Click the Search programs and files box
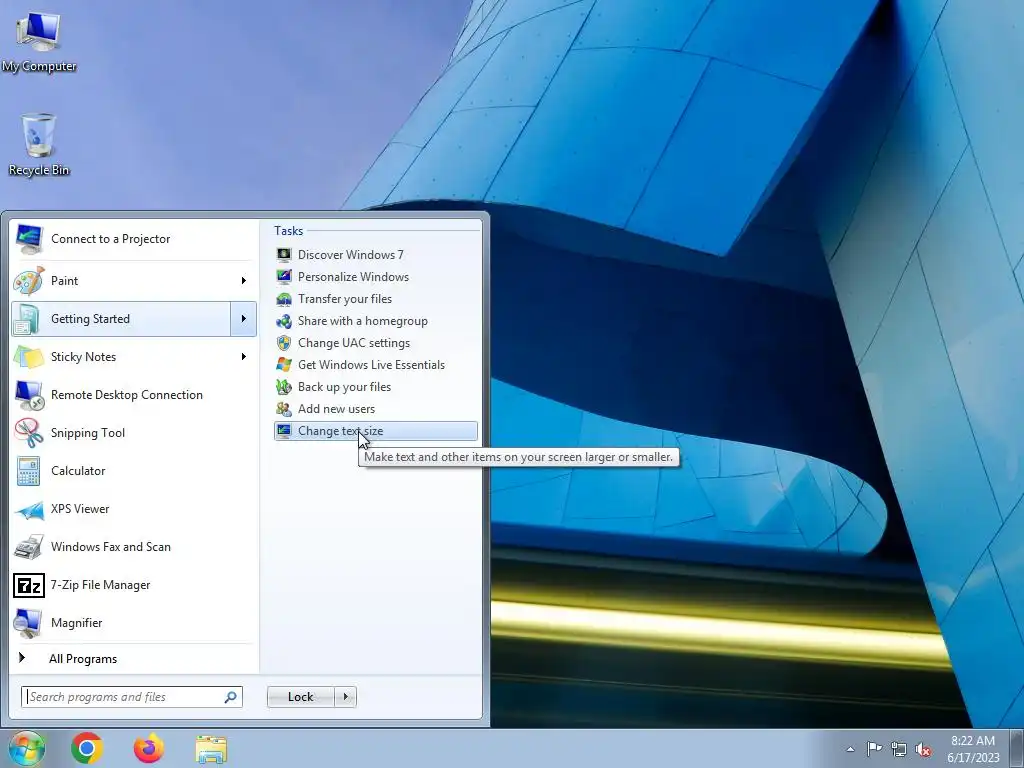 pyautogui.click(x=131, y=697)
